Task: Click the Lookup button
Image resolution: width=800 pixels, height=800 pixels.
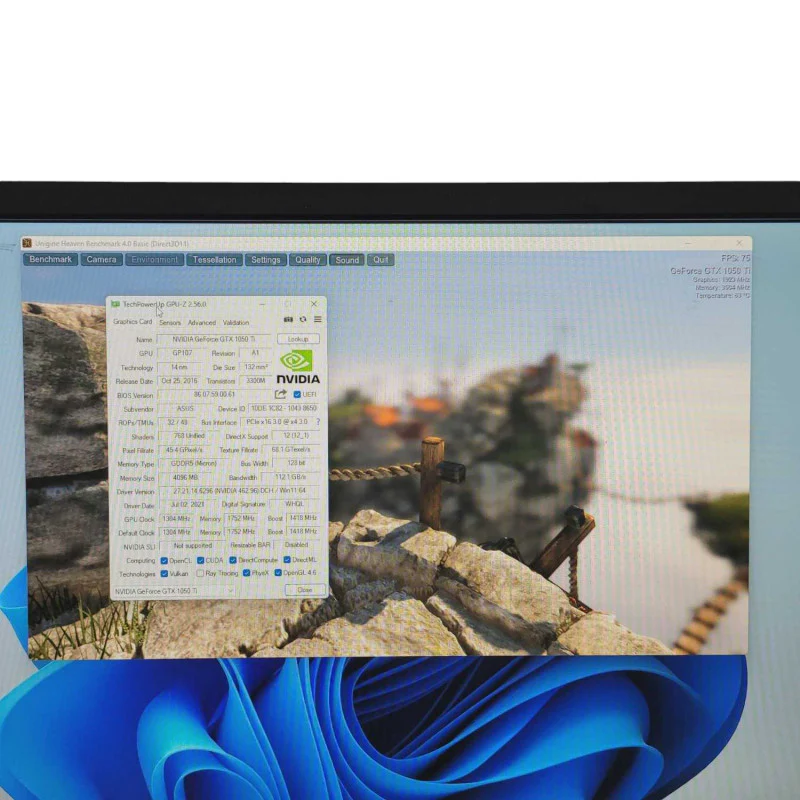Action: [298, 339]
